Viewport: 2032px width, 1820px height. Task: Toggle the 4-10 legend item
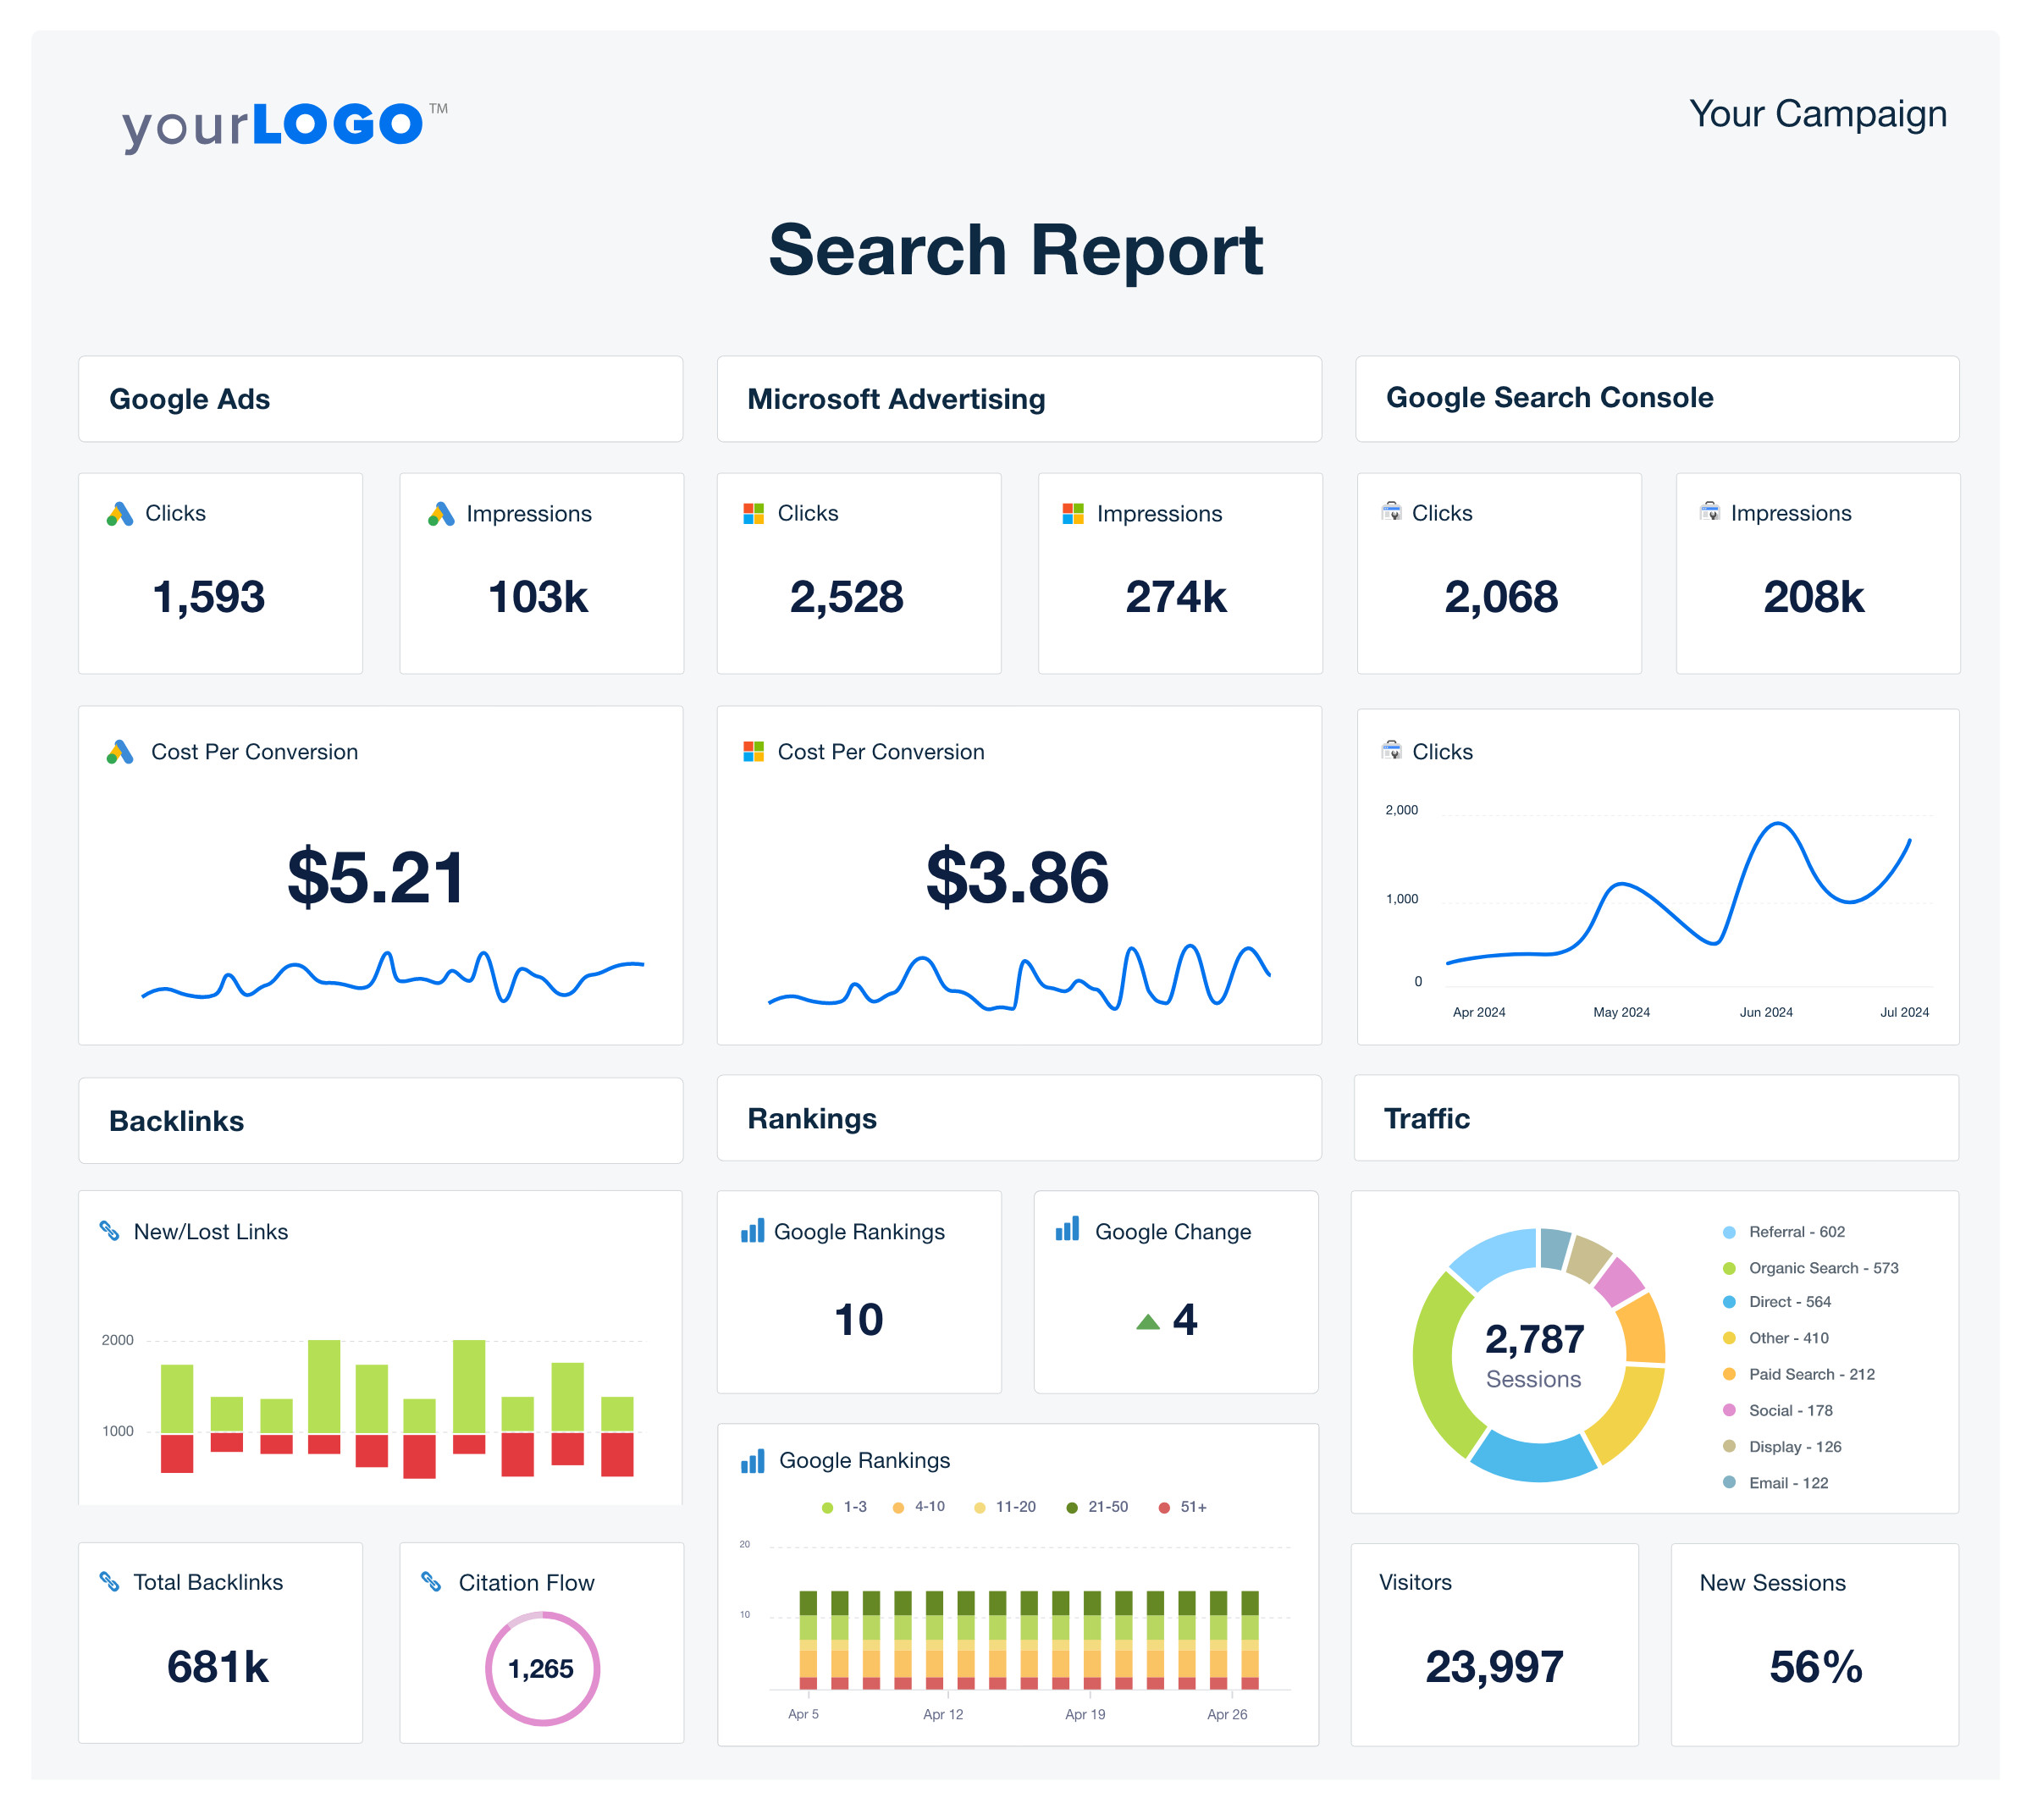(x=919, y=1507)
